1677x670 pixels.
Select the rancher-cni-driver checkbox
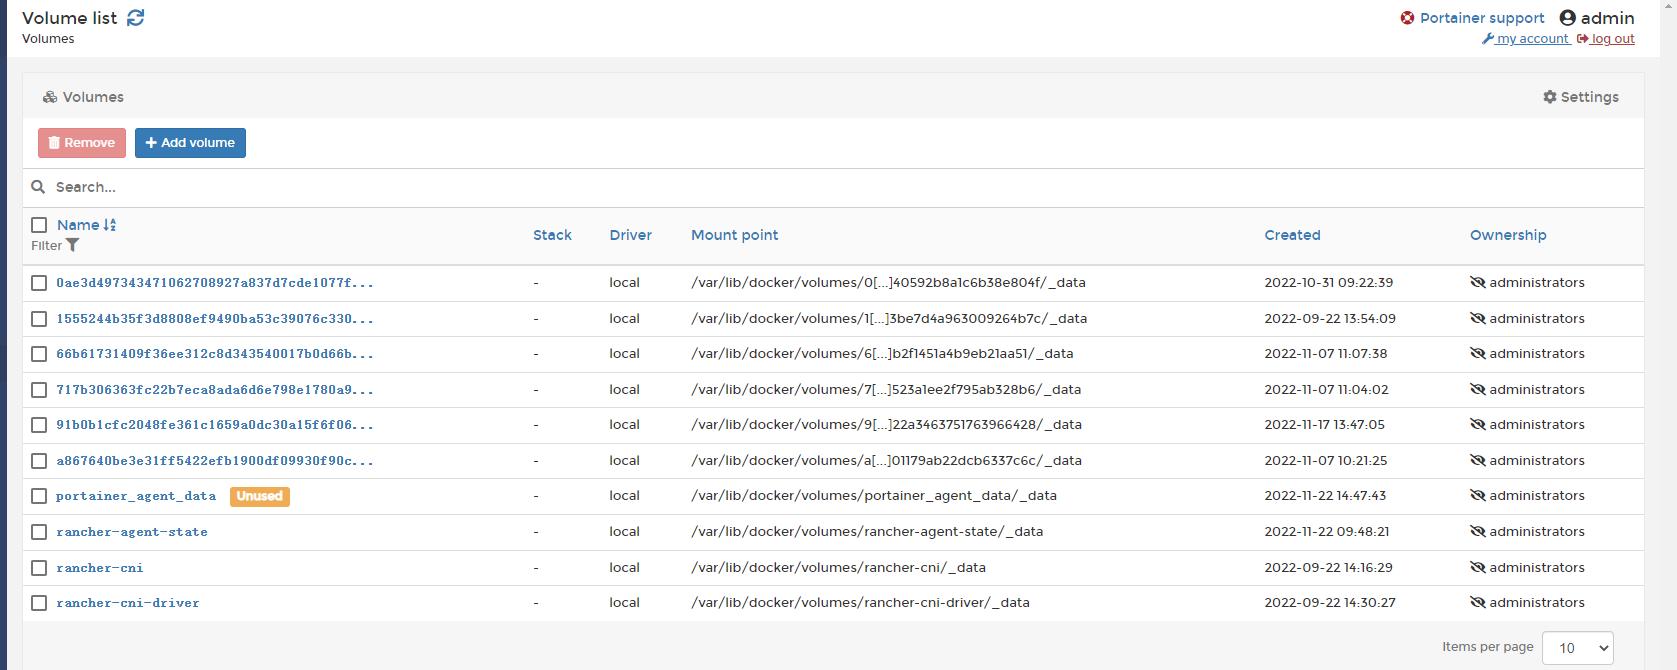(x=39, y=603)
